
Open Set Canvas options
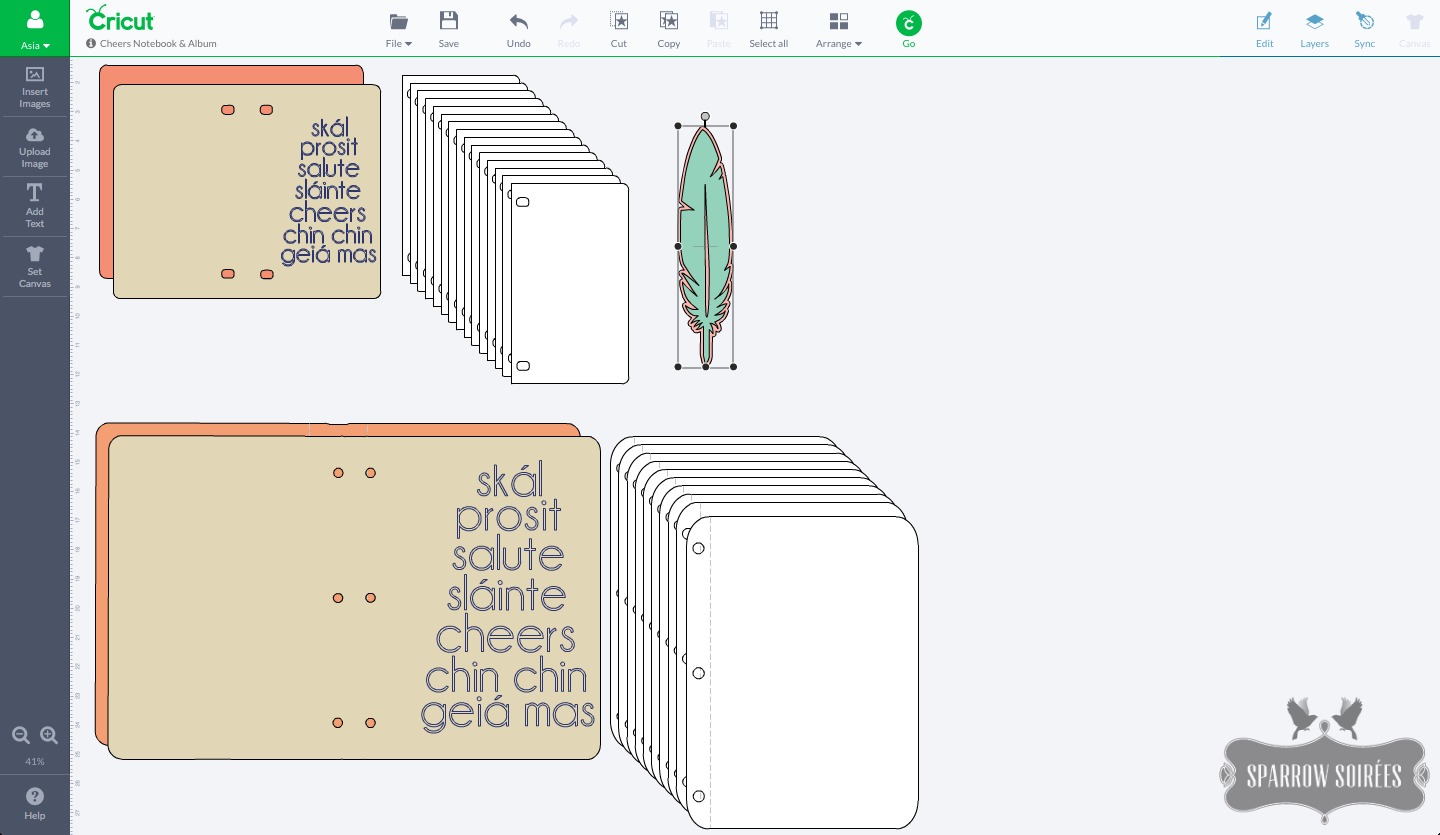pyautogui.click(x=35, y=266)
